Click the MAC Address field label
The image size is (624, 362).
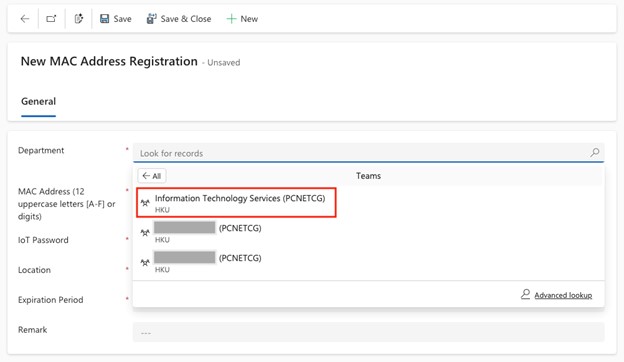click(66, 204)
